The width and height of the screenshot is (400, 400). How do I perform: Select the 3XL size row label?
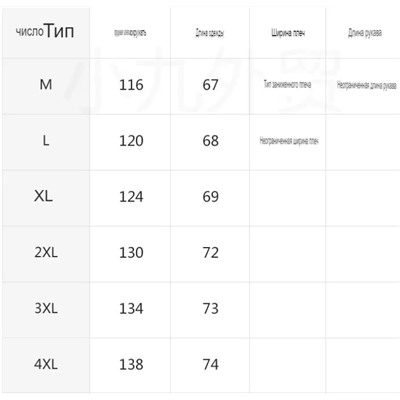pyautogui.click(x=46, y=308)
